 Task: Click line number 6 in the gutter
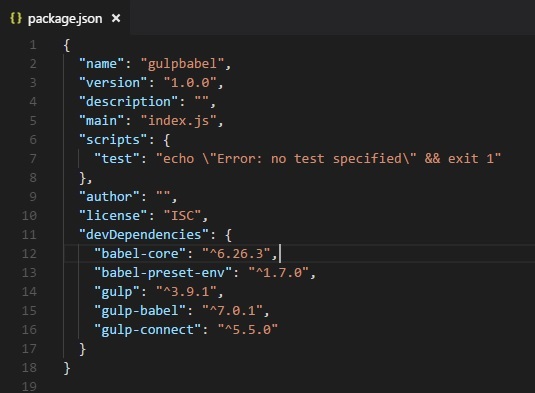tap(33, 140)
